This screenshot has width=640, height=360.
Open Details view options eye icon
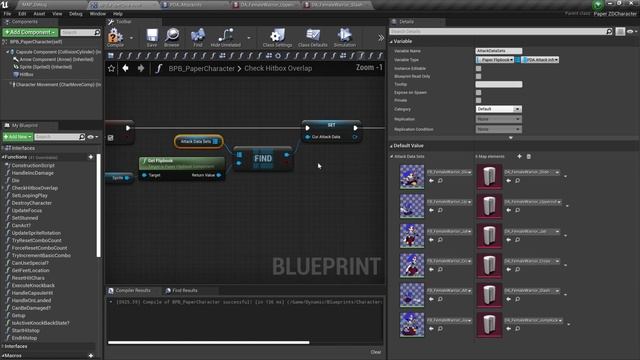pos(632,31)
